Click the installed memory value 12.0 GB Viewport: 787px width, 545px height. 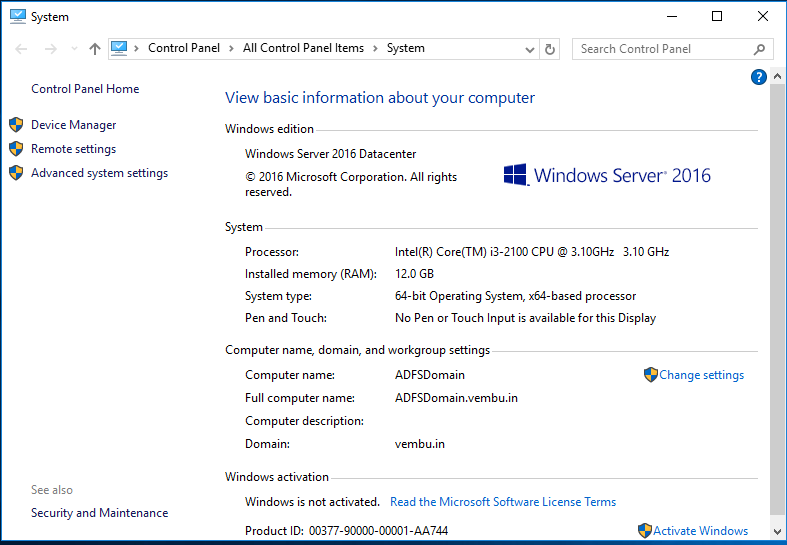point(414,274)
